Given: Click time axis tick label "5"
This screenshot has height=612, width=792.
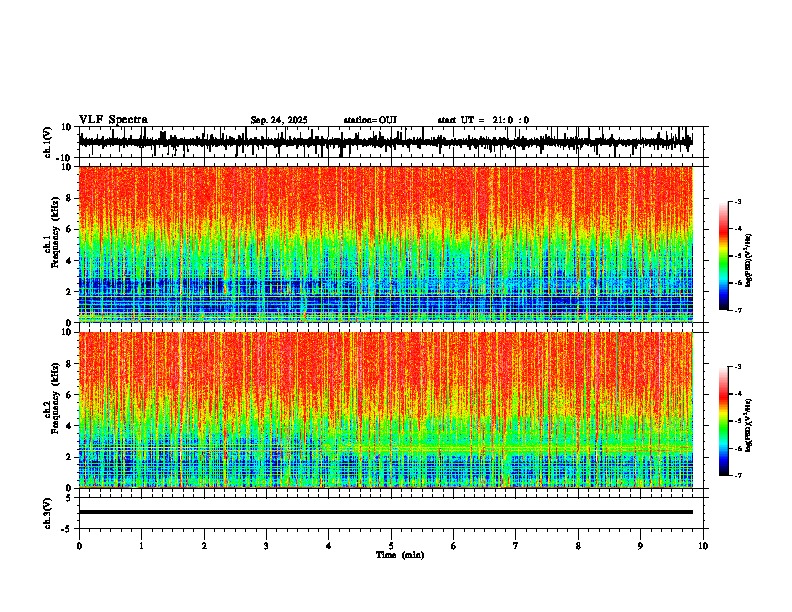Looking at the screenshot, I should coord(391,546).
